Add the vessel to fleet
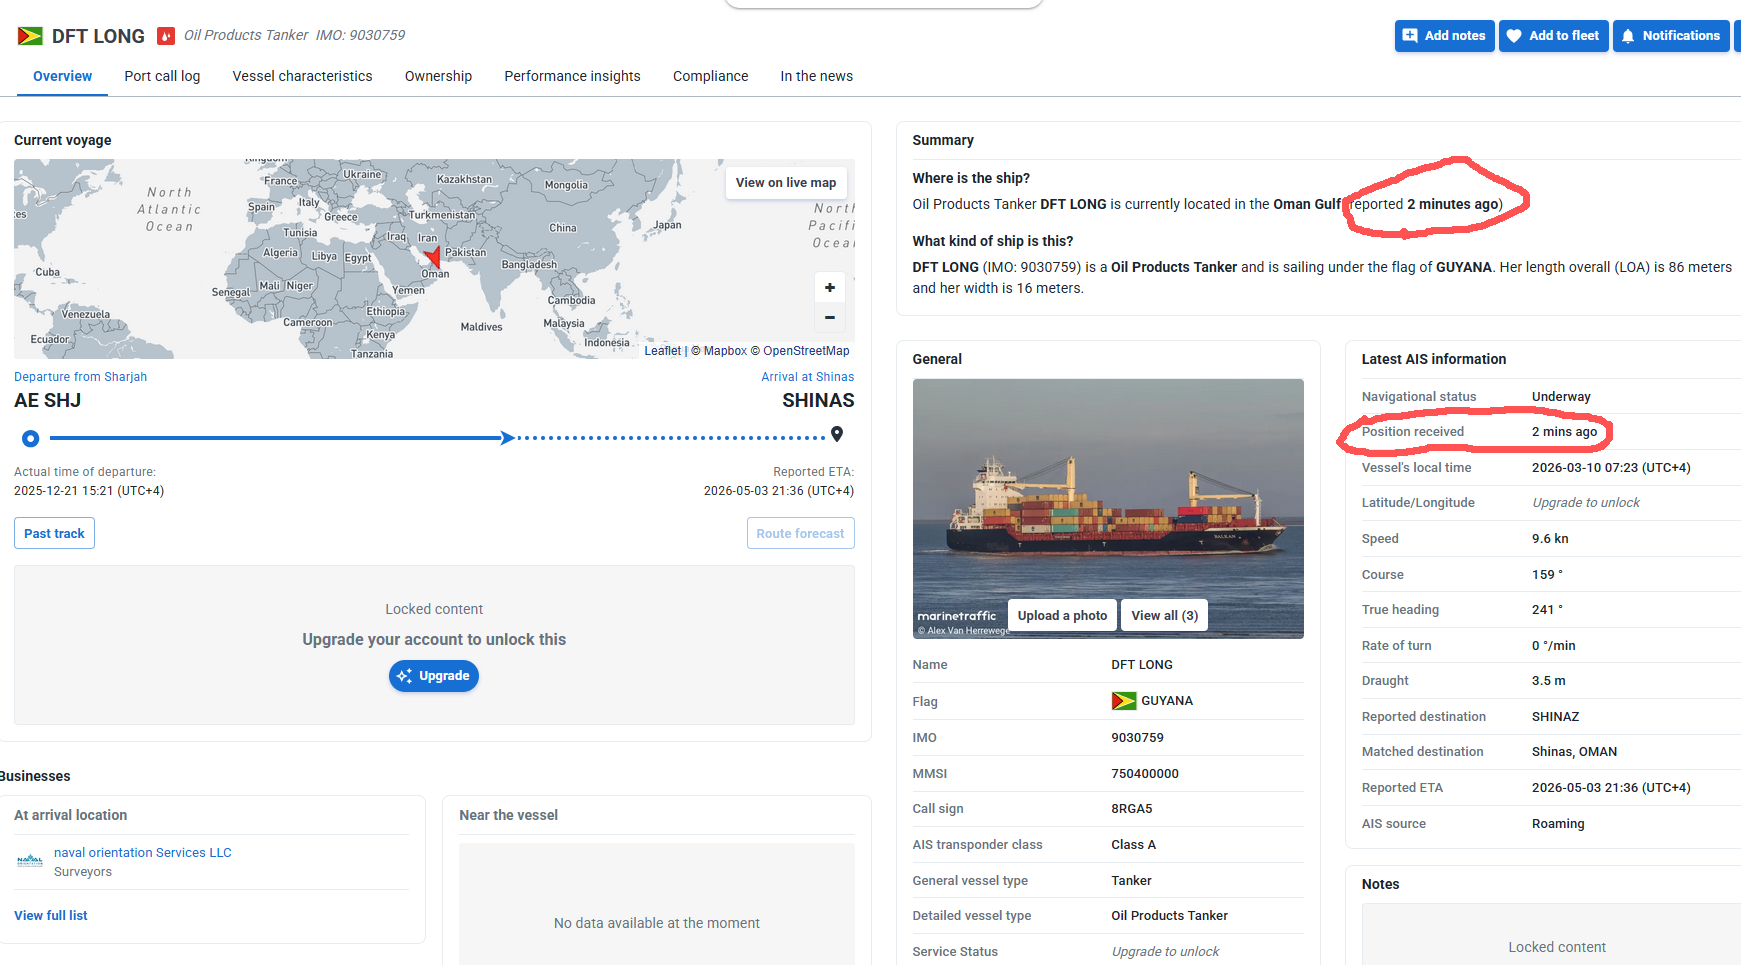 1553,36
